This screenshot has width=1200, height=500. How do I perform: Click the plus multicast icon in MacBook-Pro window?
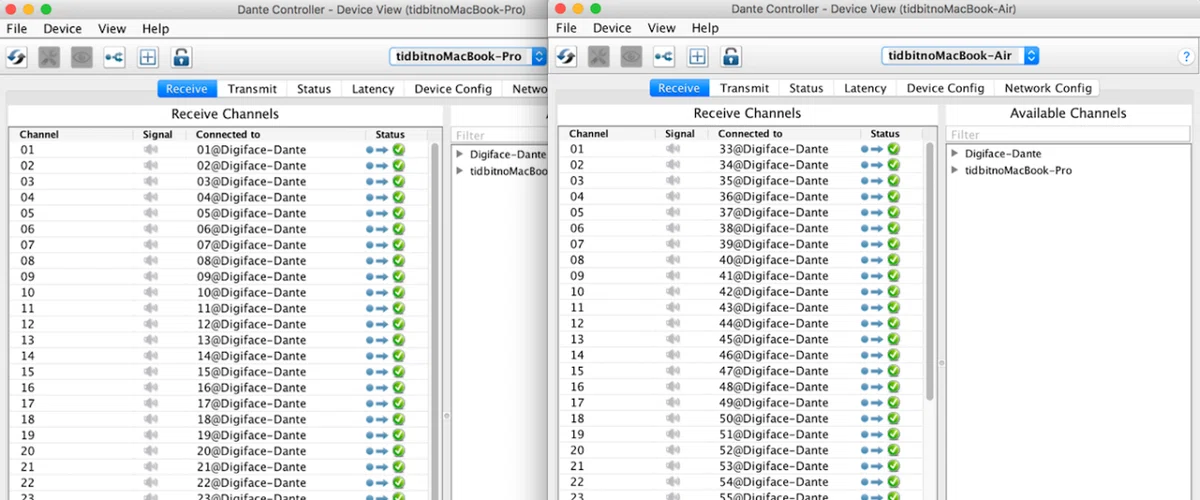[148, 57]
